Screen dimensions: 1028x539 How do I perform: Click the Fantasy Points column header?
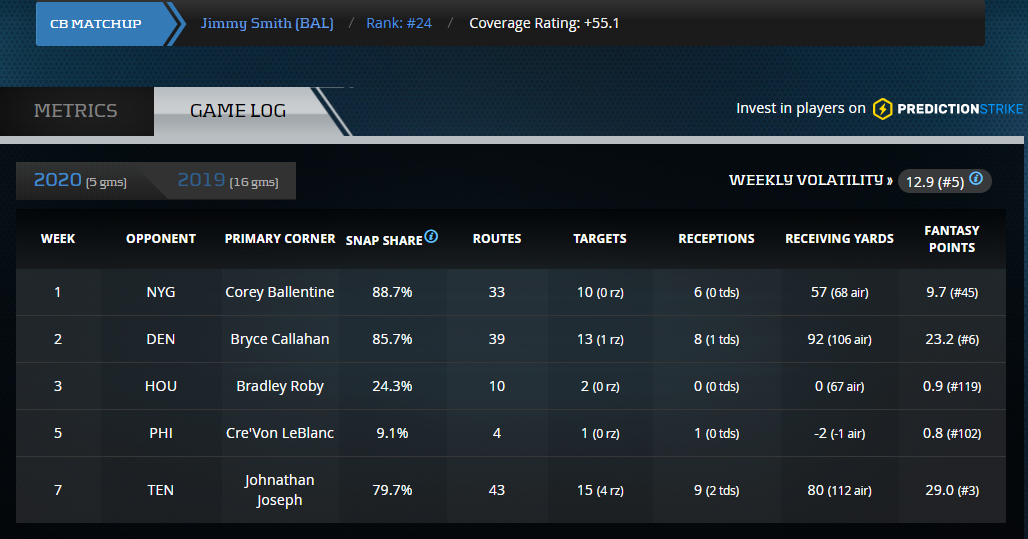point(951,239)
